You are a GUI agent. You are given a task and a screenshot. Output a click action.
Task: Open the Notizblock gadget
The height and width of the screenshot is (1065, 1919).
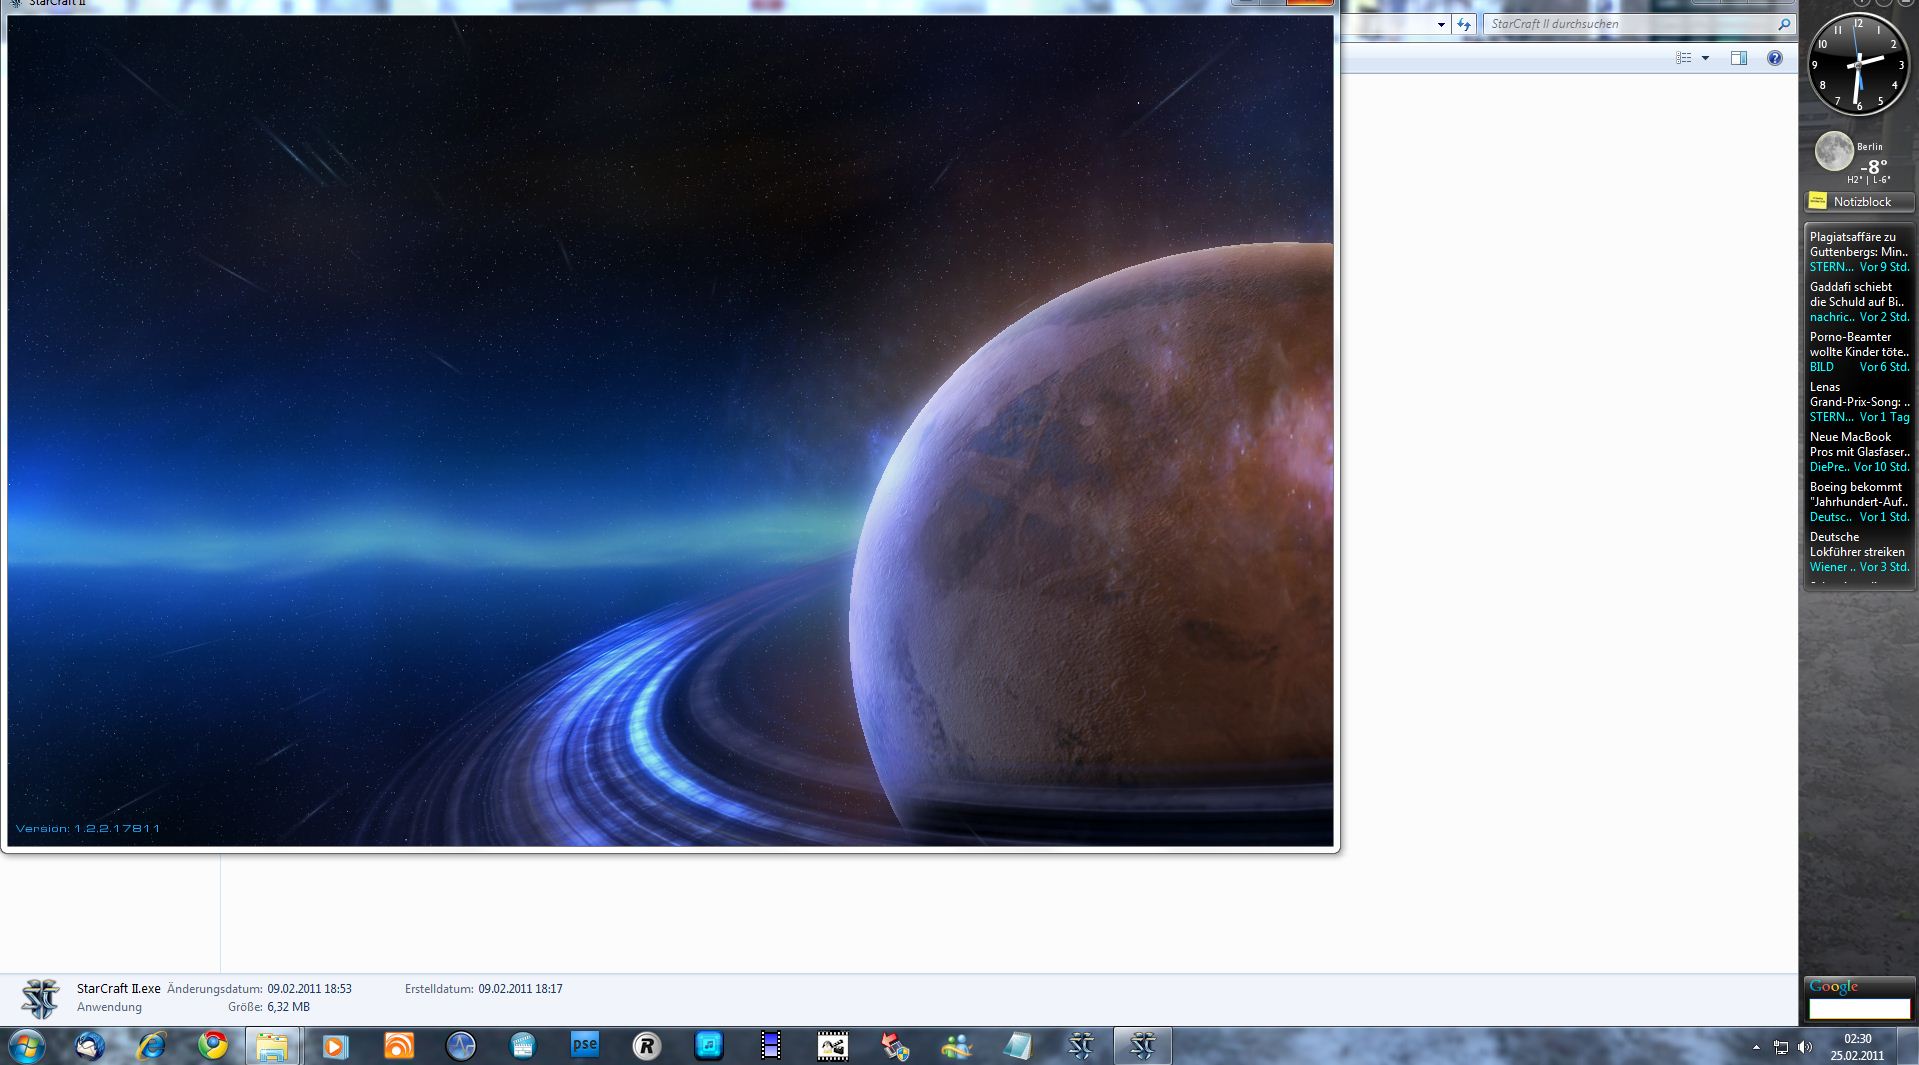pos(1860,201)
